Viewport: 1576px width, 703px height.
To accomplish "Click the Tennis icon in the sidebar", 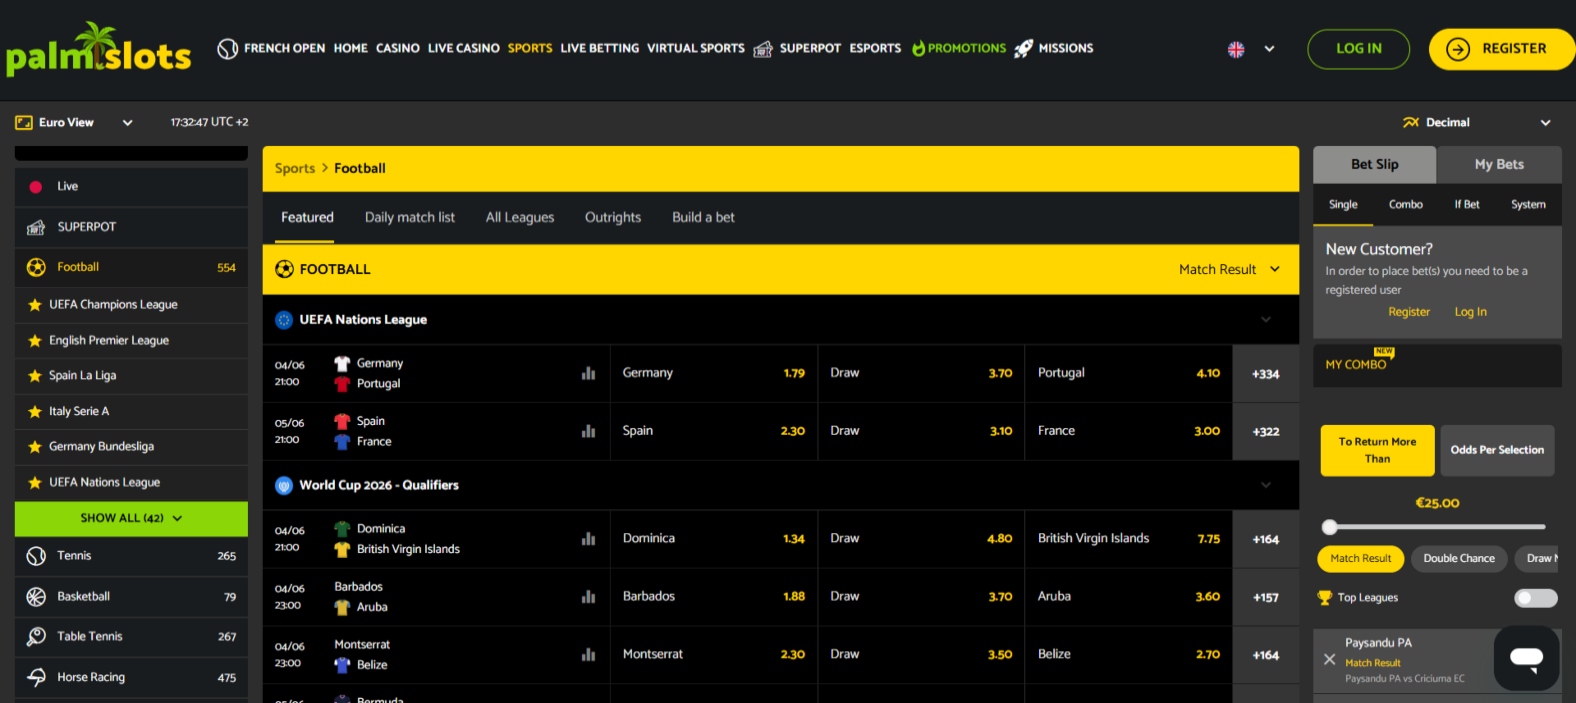I will click(x=36, y=556).
